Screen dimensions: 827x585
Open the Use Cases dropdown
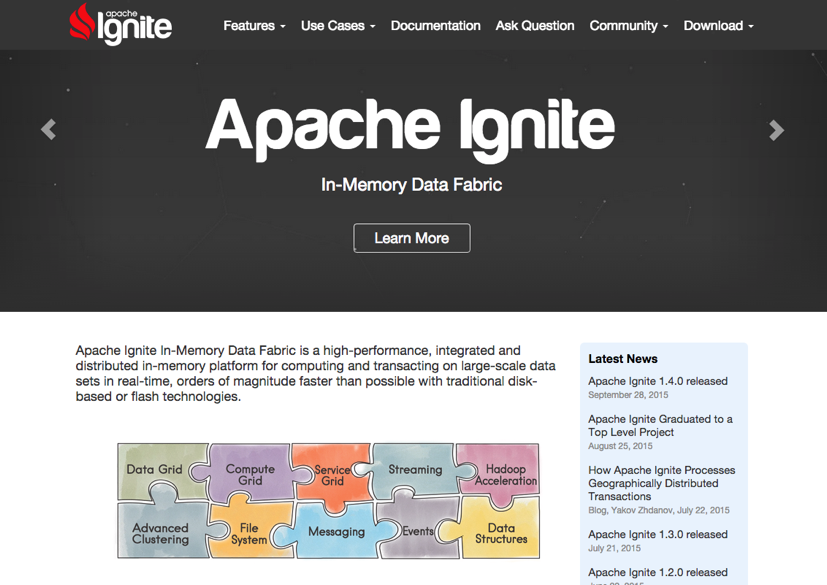tap(338, 26)
